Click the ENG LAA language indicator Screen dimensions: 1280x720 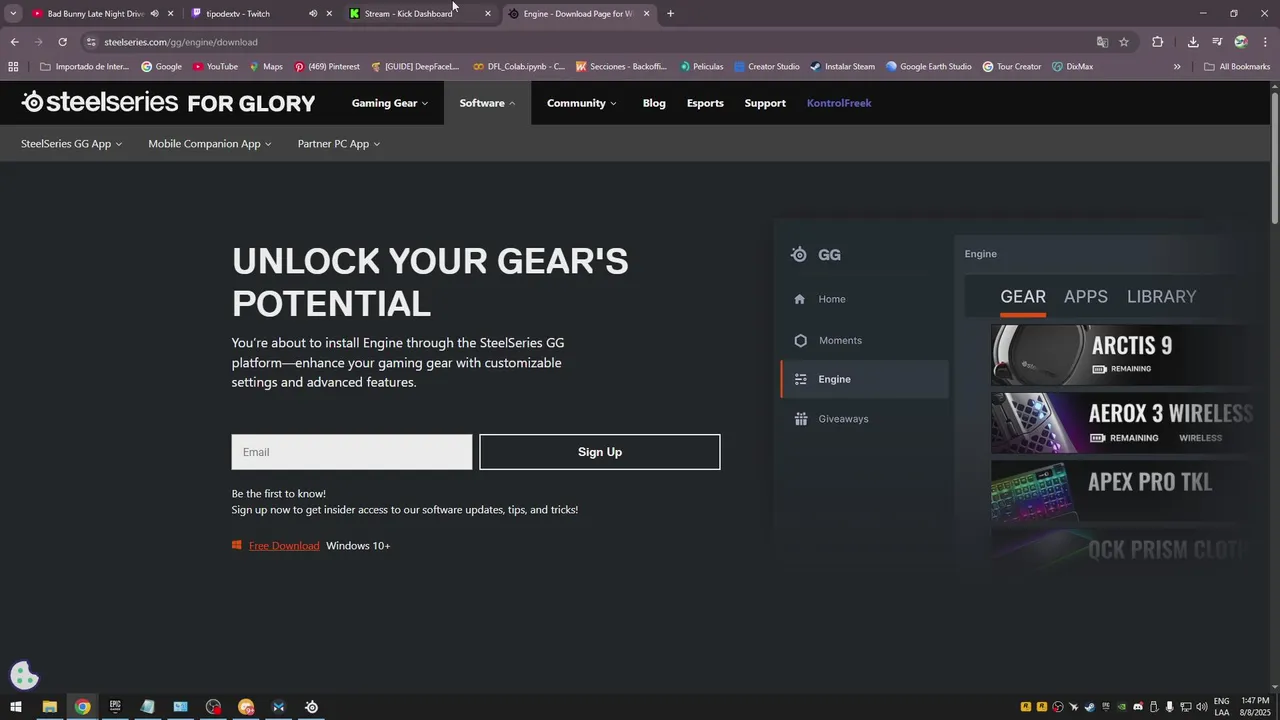[1222, 707]
